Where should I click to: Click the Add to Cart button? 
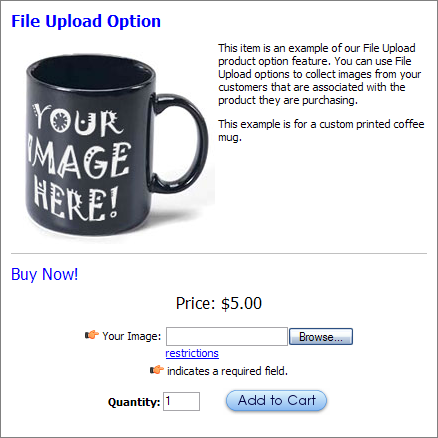[276, 400]
